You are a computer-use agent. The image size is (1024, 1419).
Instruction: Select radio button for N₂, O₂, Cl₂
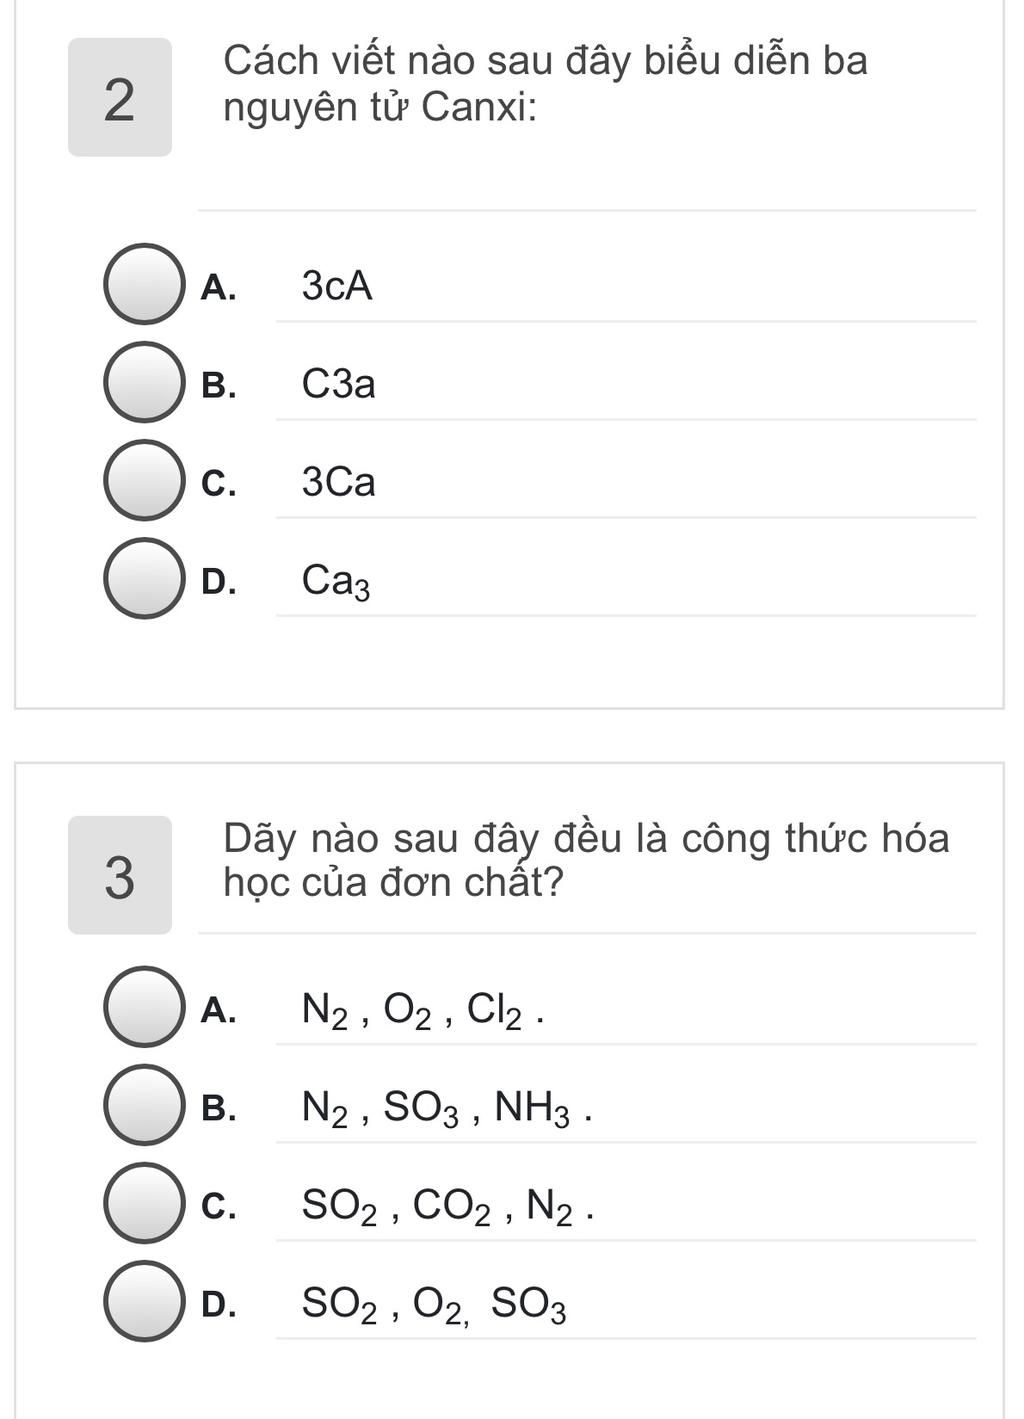(x=144, y=1007)
